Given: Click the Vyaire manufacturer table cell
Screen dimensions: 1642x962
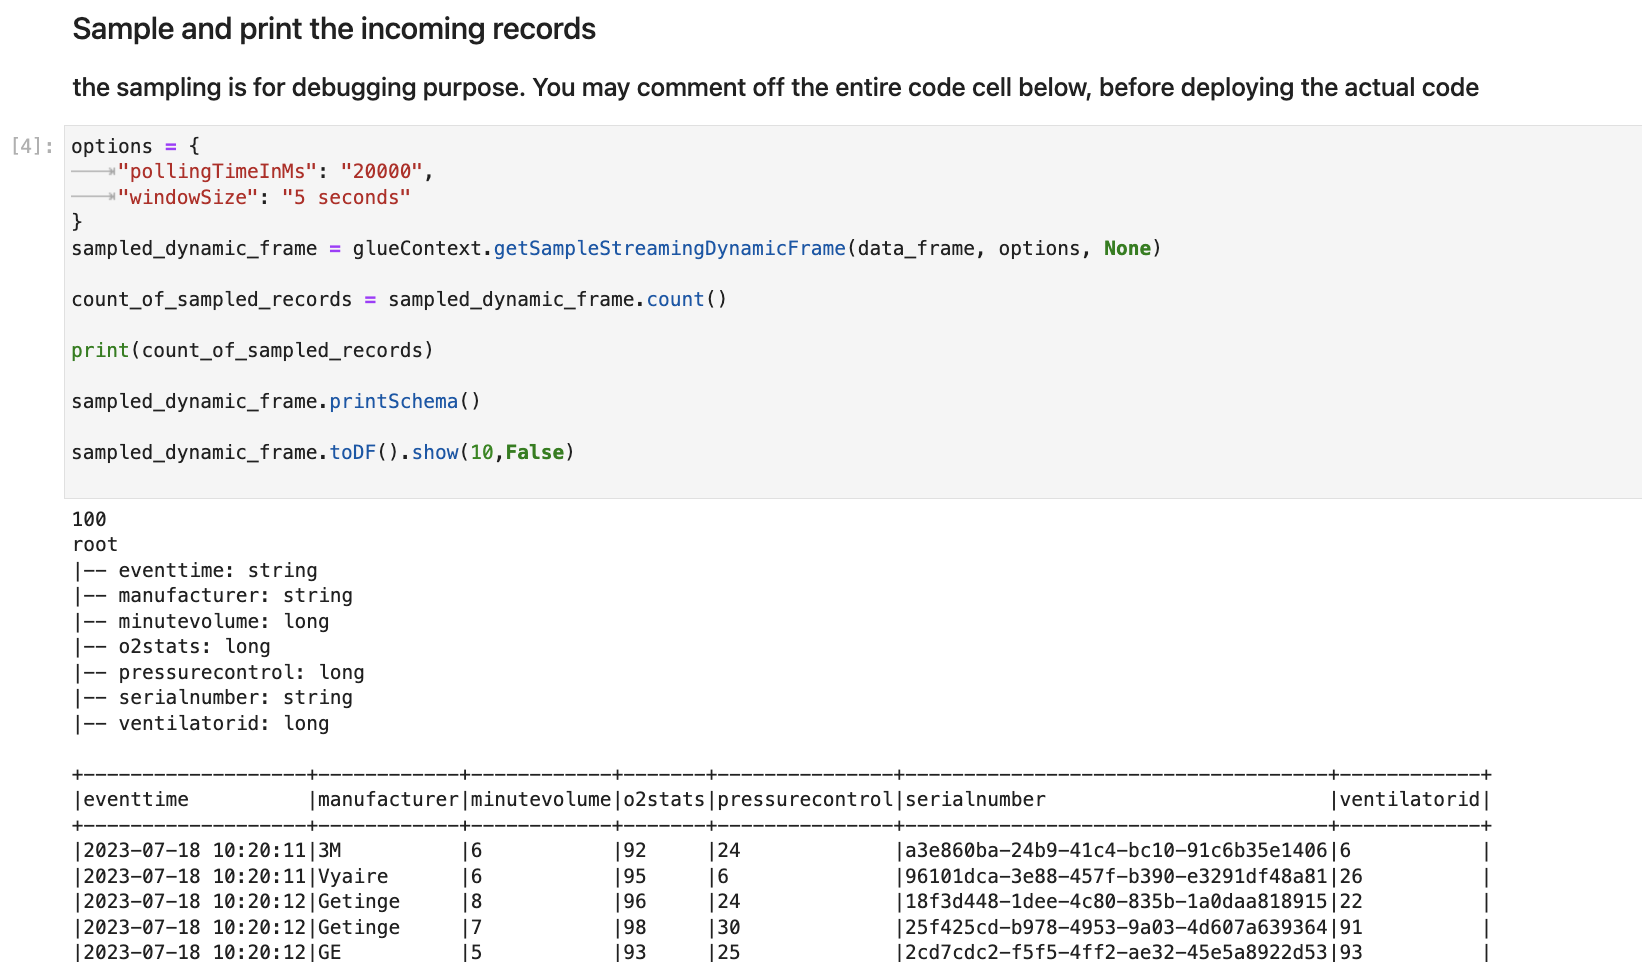Looking at the screenshot, I should pyautogui.click(x=353, y=877).
